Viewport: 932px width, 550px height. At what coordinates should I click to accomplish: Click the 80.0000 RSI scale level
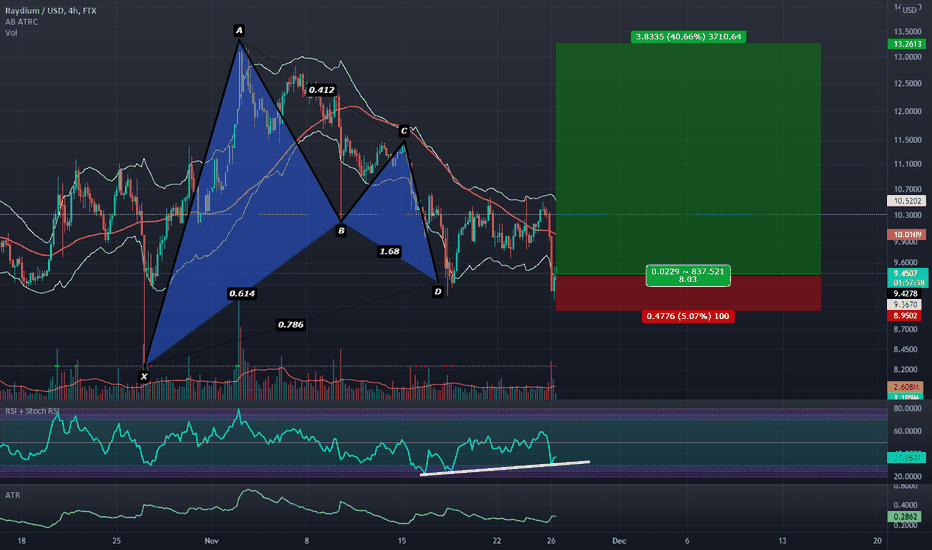(x=908, y=408)
